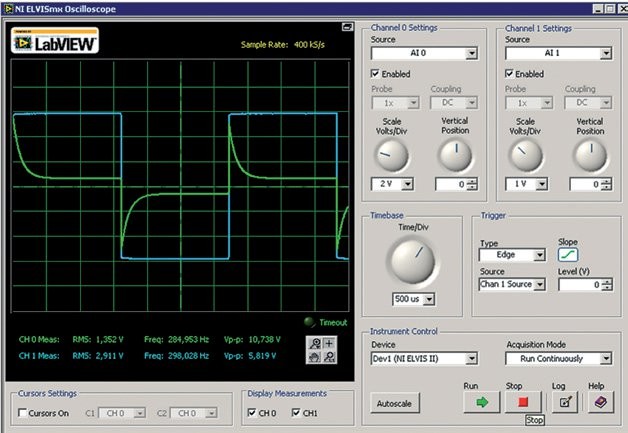The image size is (628, 433).
Task: Toggle the trigger Slope rising-edge button
Action: pos(568,254)
